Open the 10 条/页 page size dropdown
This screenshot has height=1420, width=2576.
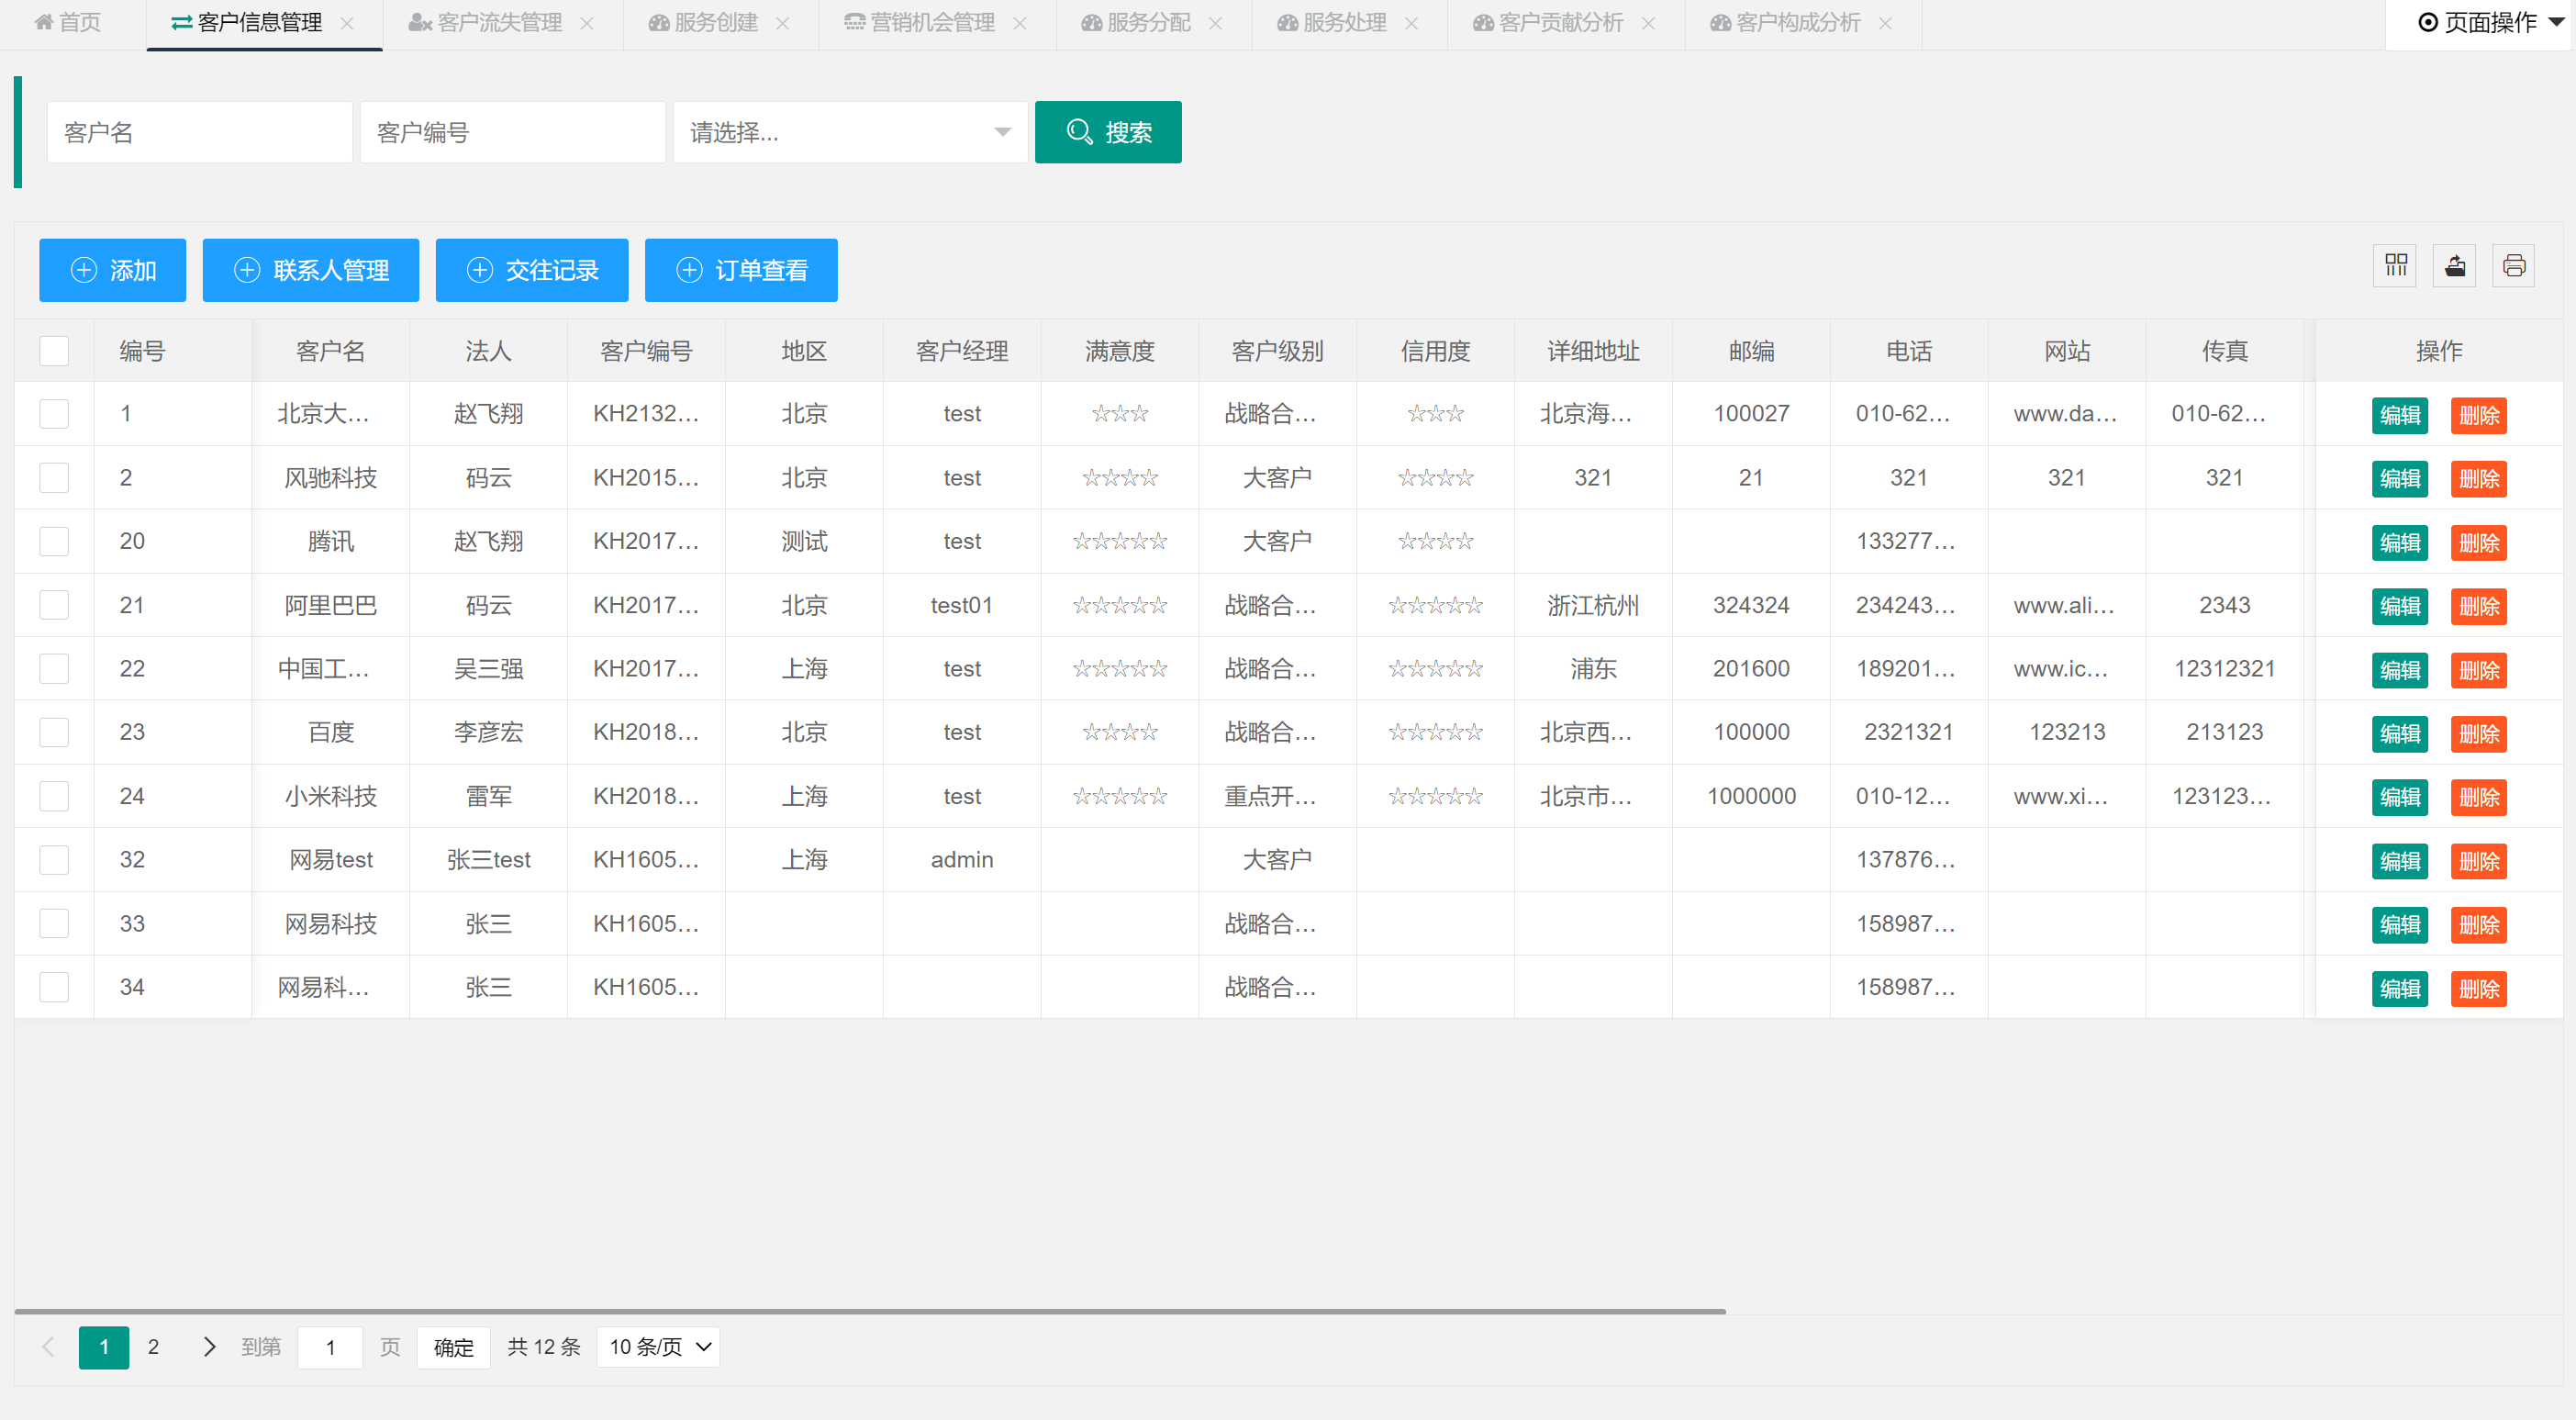pos(658,1347)
